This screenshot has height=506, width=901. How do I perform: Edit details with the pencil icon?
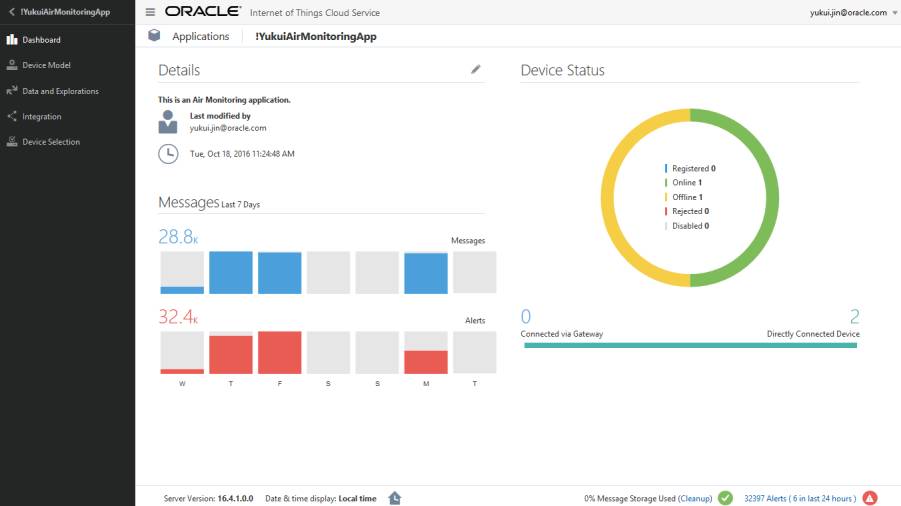(475, 69)
